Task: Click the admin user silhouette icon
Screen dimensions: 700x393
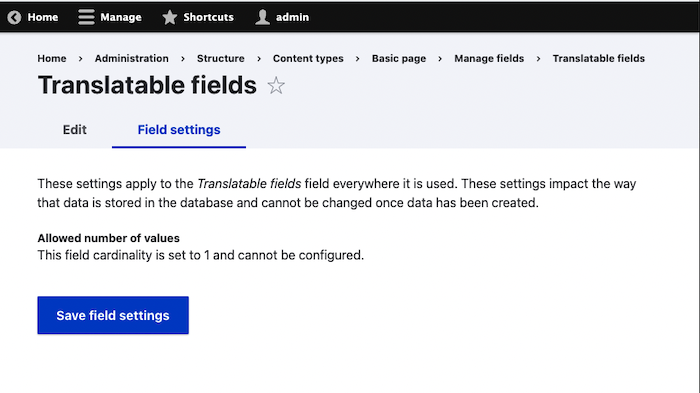Action: pos(262,17)
